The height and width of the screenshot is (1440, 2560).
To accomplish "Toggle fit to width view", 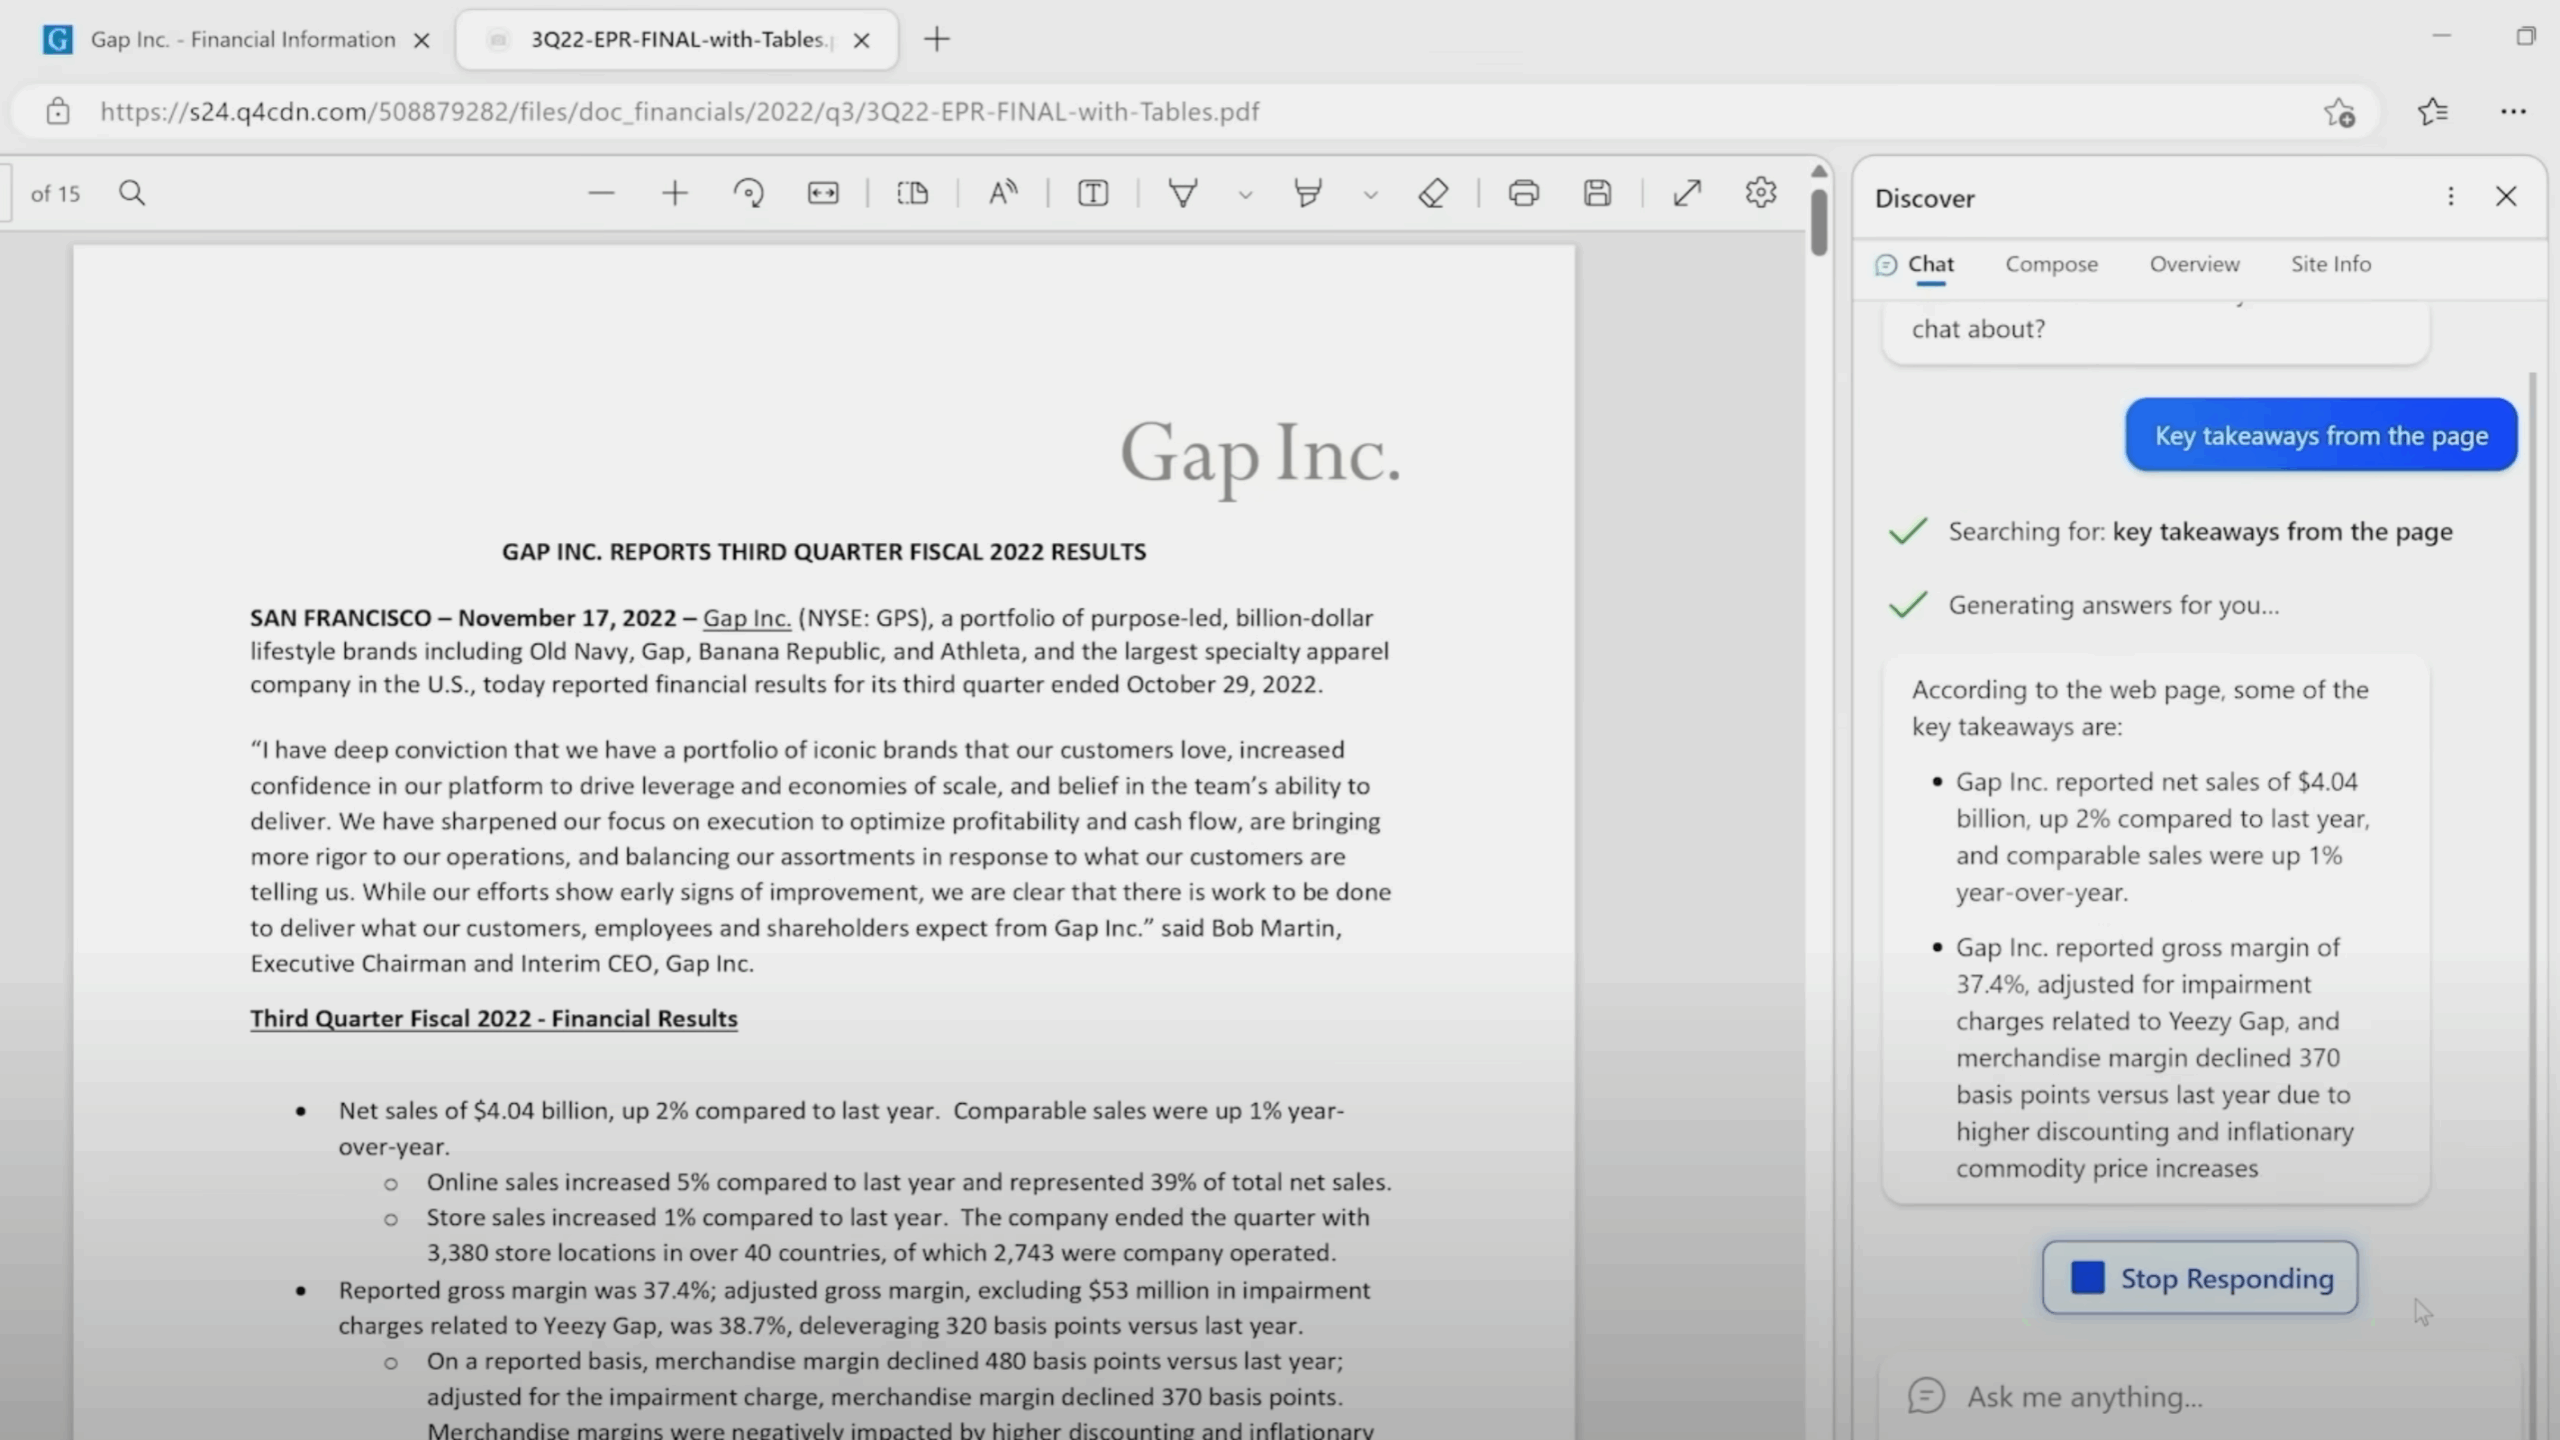I will (x=823, y=193).
